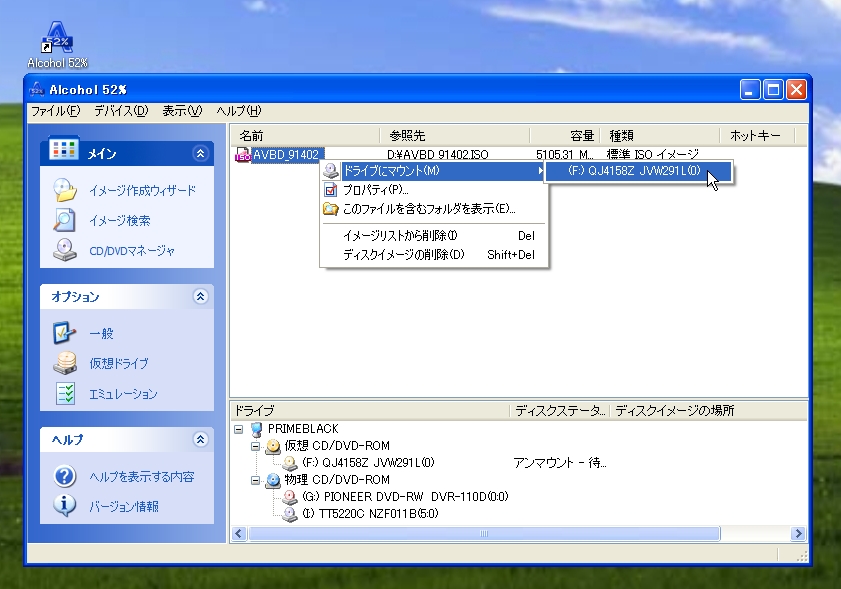Click the PRIMEBLACK computer icon
Viewport: 841px width, 589px height.
257,429
